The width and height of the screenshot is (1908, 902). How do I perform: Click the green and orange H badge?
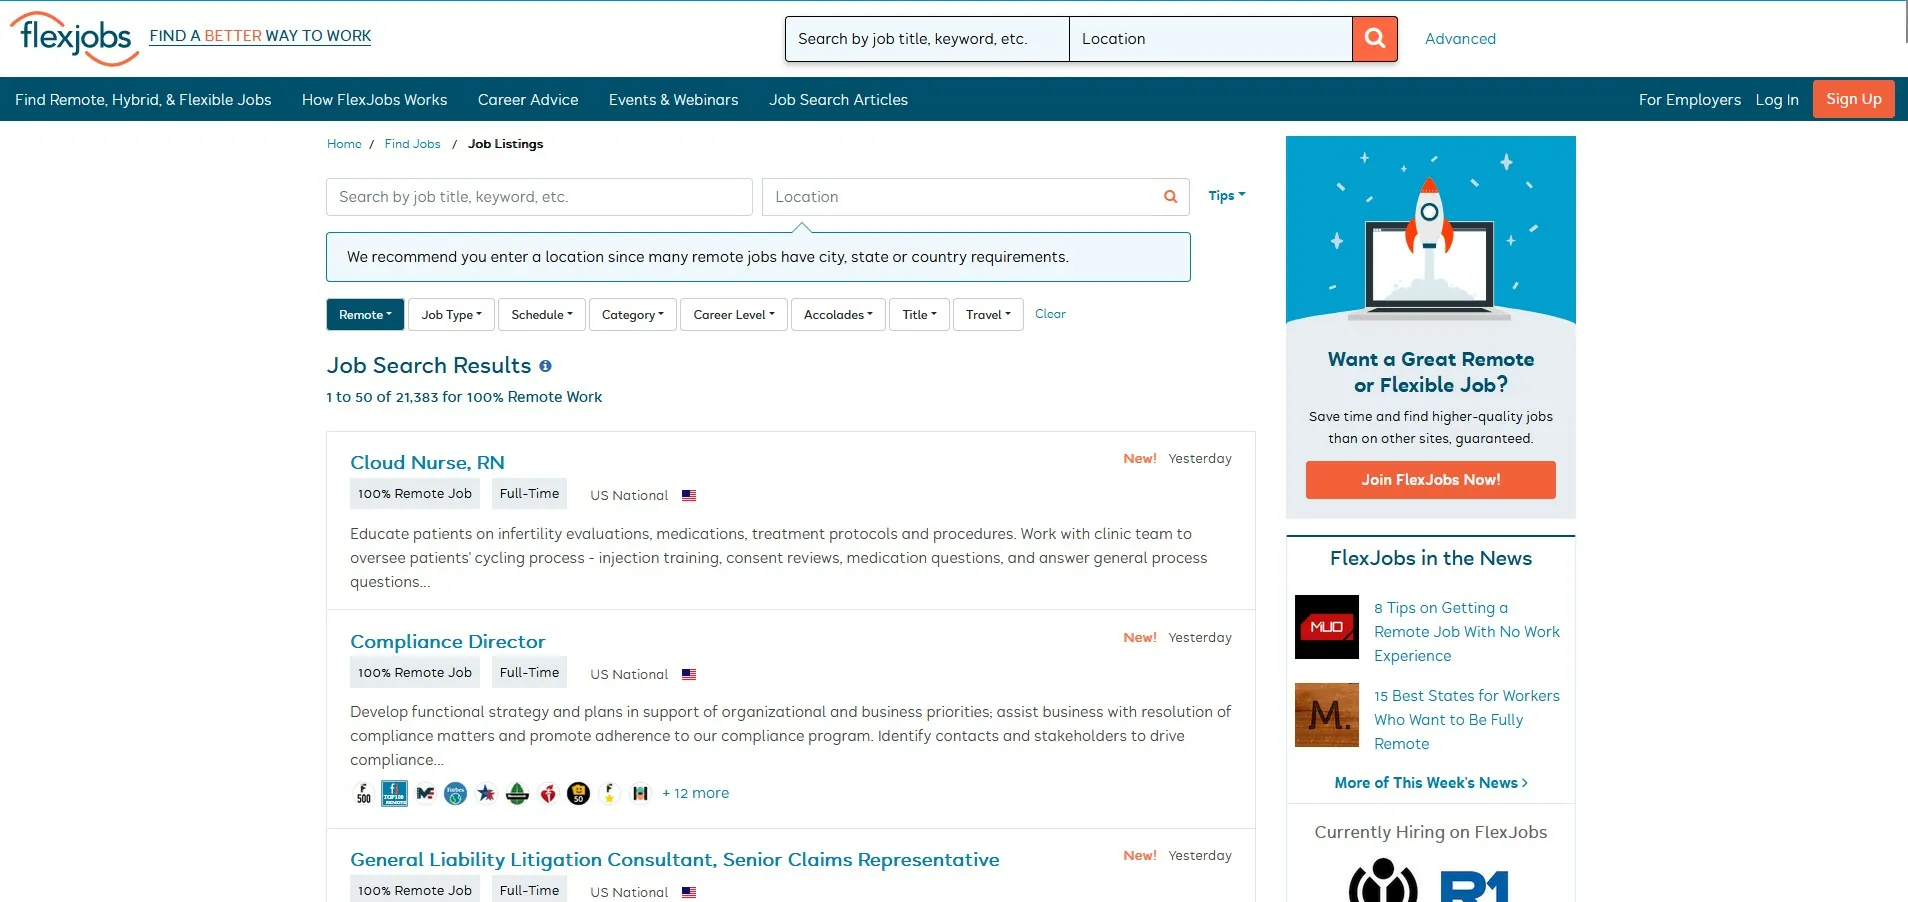pos(640,794)
